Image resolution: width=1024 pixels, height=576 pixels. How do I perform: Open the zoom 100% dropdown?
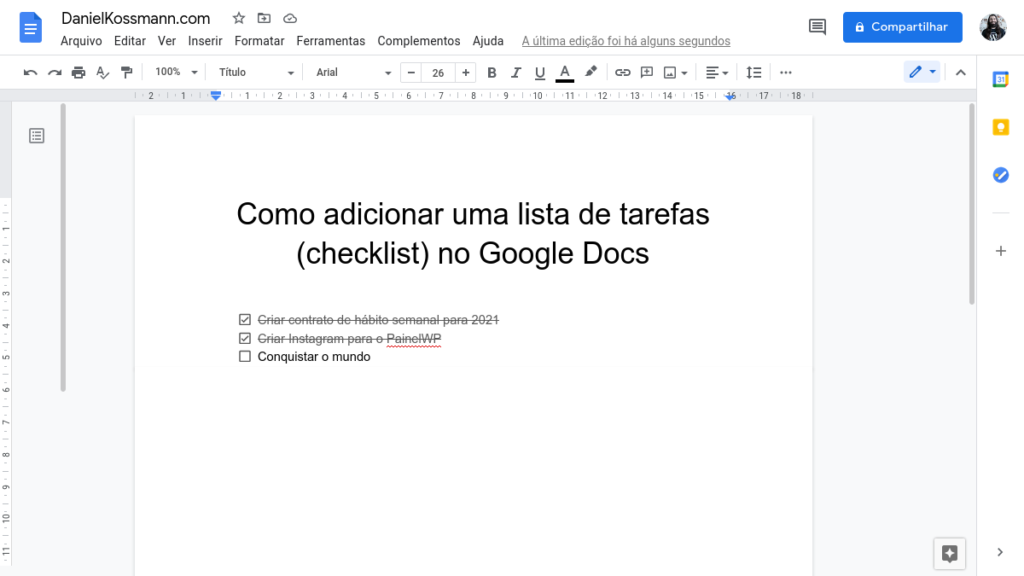pos(176,72)
